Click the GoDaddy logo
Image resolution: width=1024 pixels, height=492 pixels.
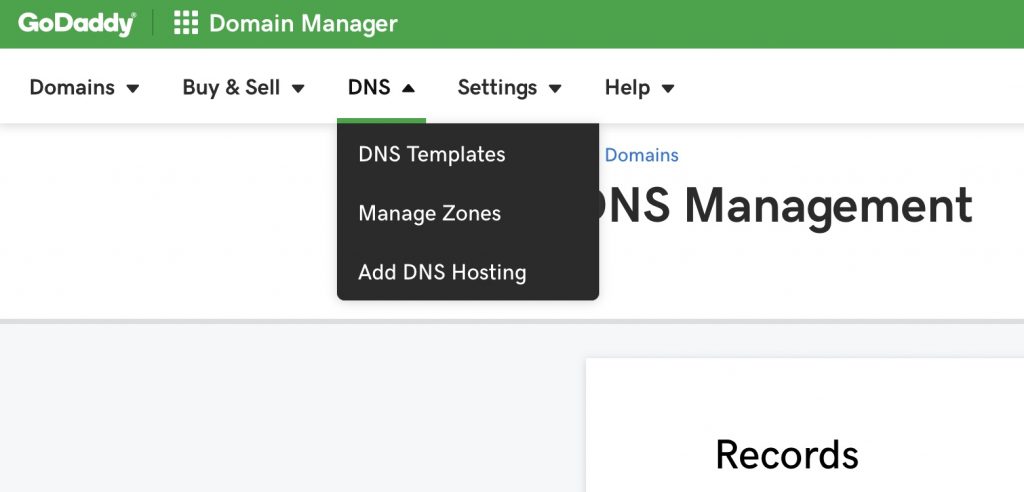click(x=76, y=24)
